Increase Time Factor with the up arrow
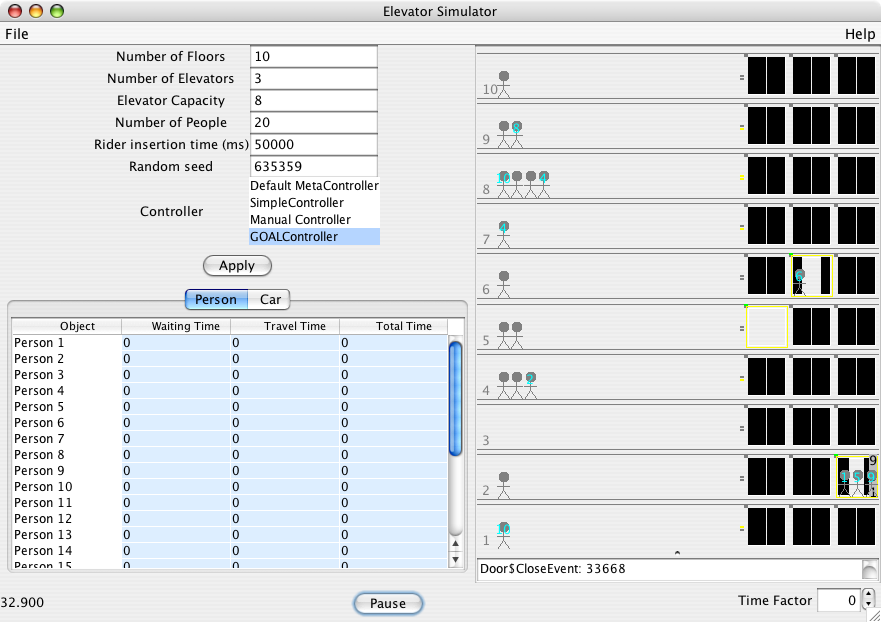The height and width of the screenshot is (622, 881). click(x=867, y=595)
